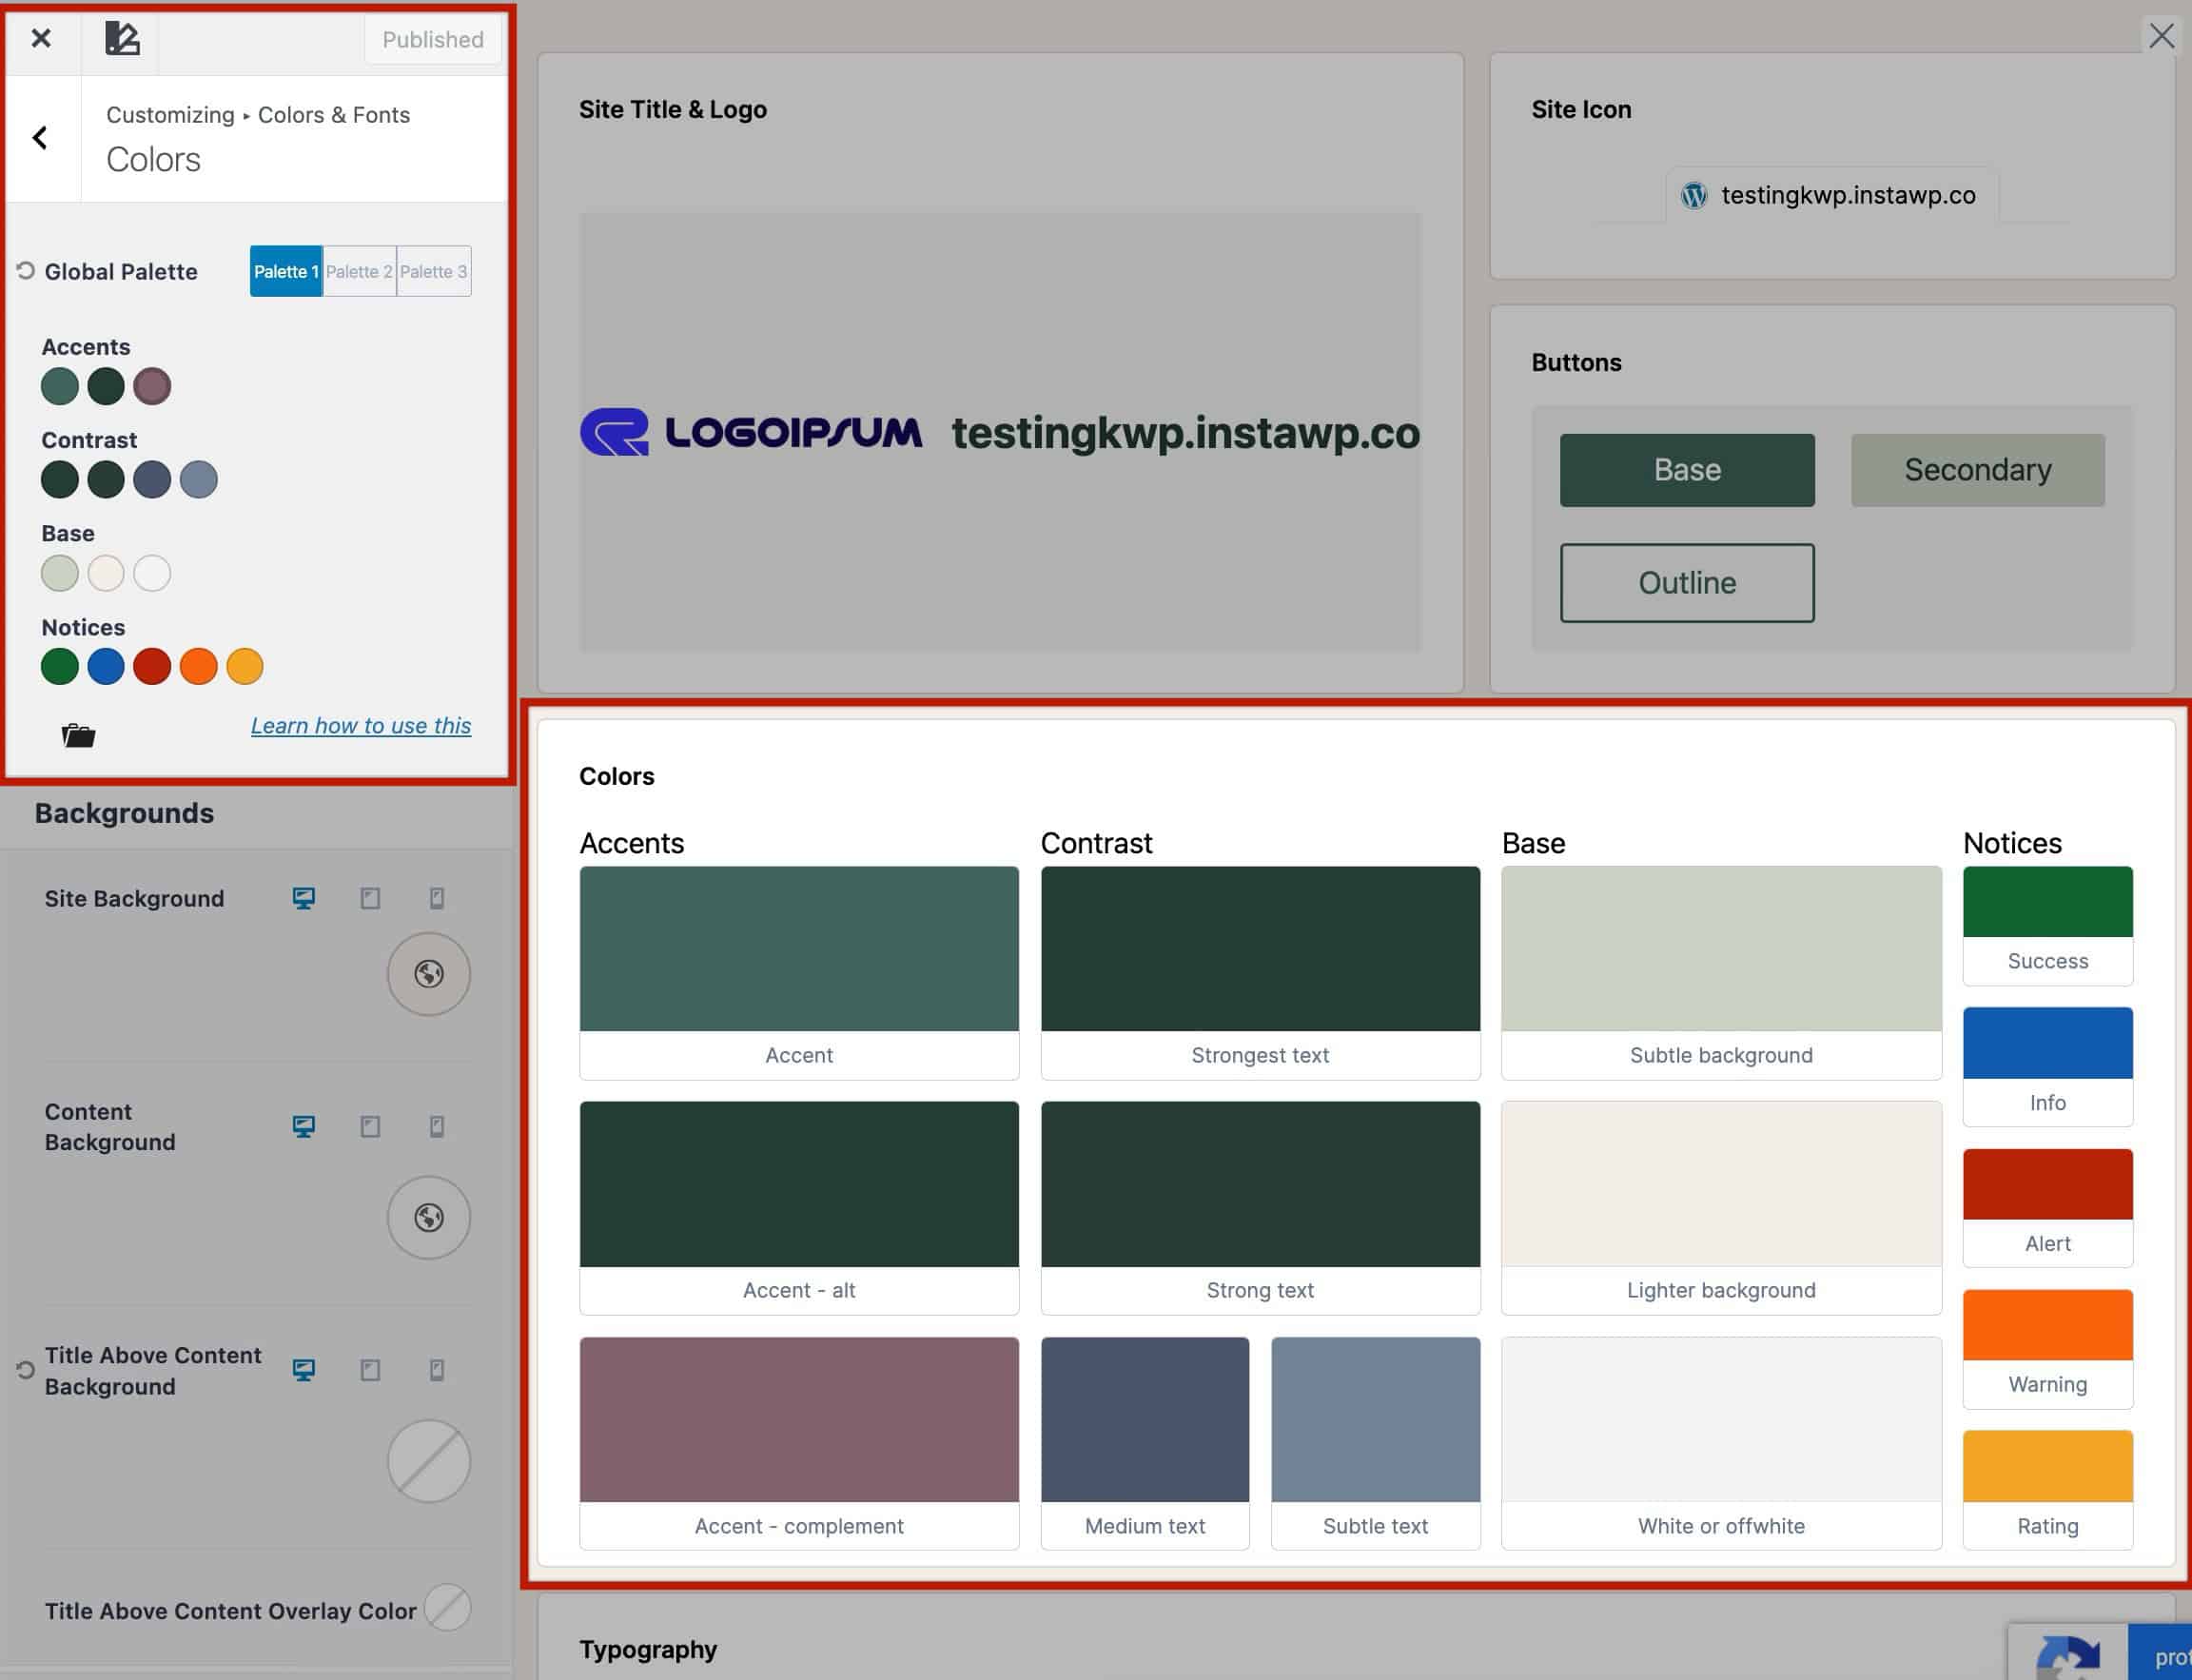The image size is (2192, 1680).
Task: Open Colors & Fonts from the breadcrumb
Action: pyautogui.click(x=333, y=114)
